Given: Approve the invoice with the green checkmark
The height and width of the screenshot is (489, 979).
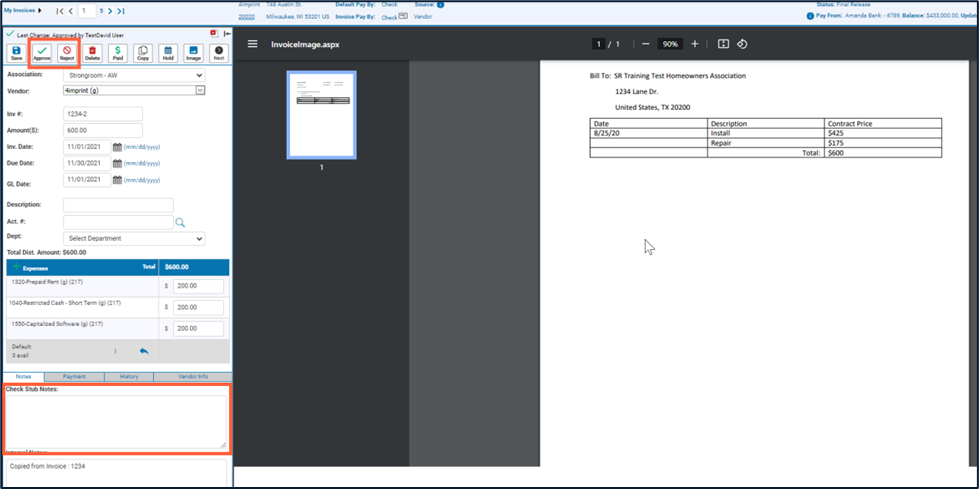Looking at the screenshot, I should click(x=42, y=53).
